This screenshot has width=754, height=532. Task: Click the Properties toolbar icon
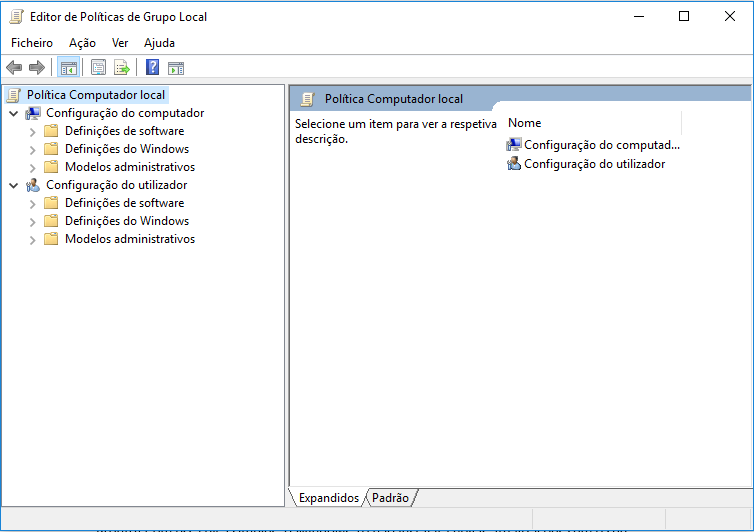point(99,68)
